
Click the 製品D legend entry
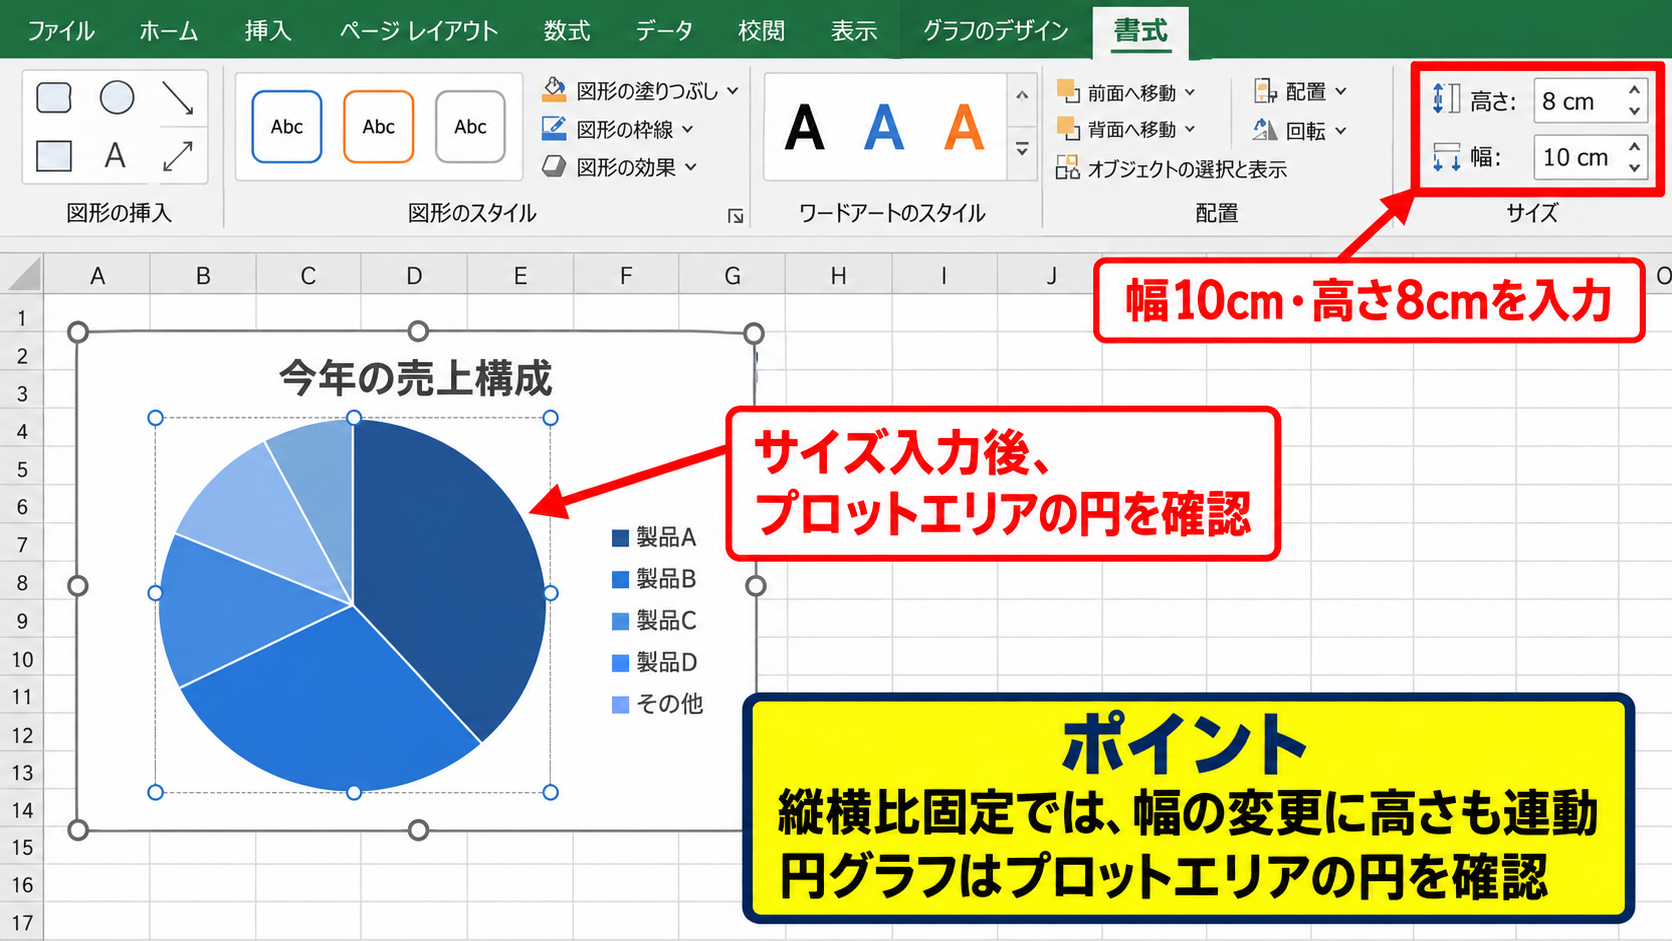coord(654,663)
